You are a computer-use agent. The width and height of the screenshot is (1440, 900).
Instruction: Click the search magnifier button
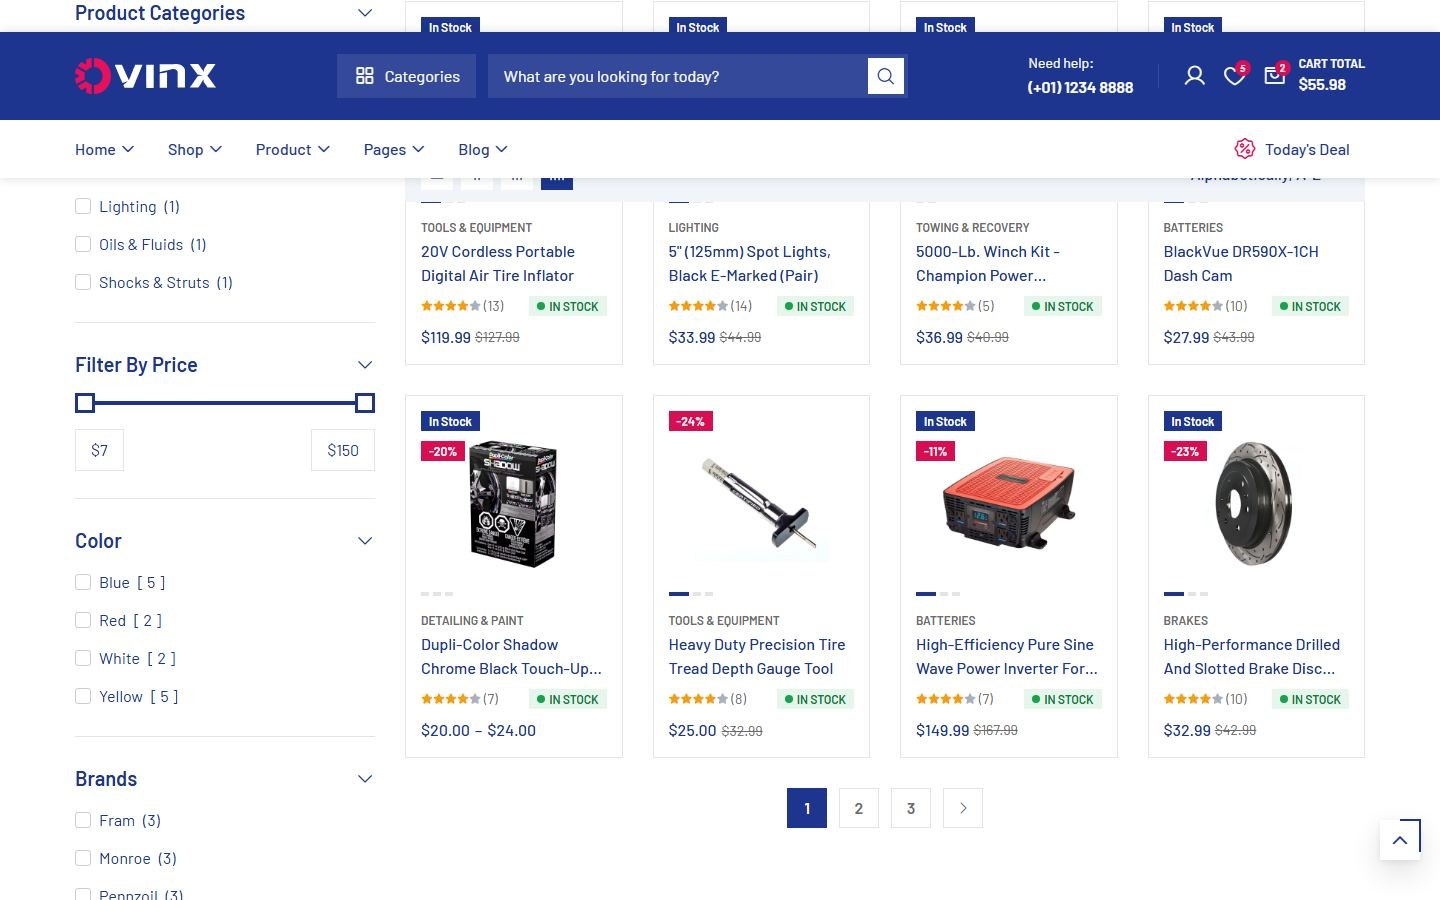(885, 76)
